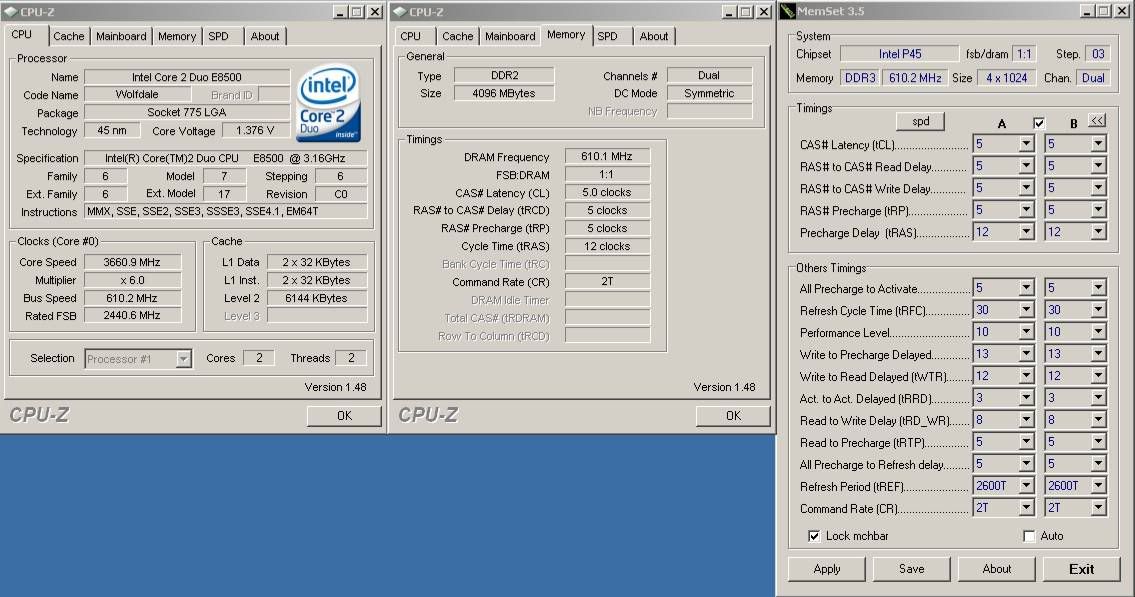Open column A RAS# to CAS# Write Delay dropdown
The height and width of the screenshot is (597, 1135).
pos(1026,188)
